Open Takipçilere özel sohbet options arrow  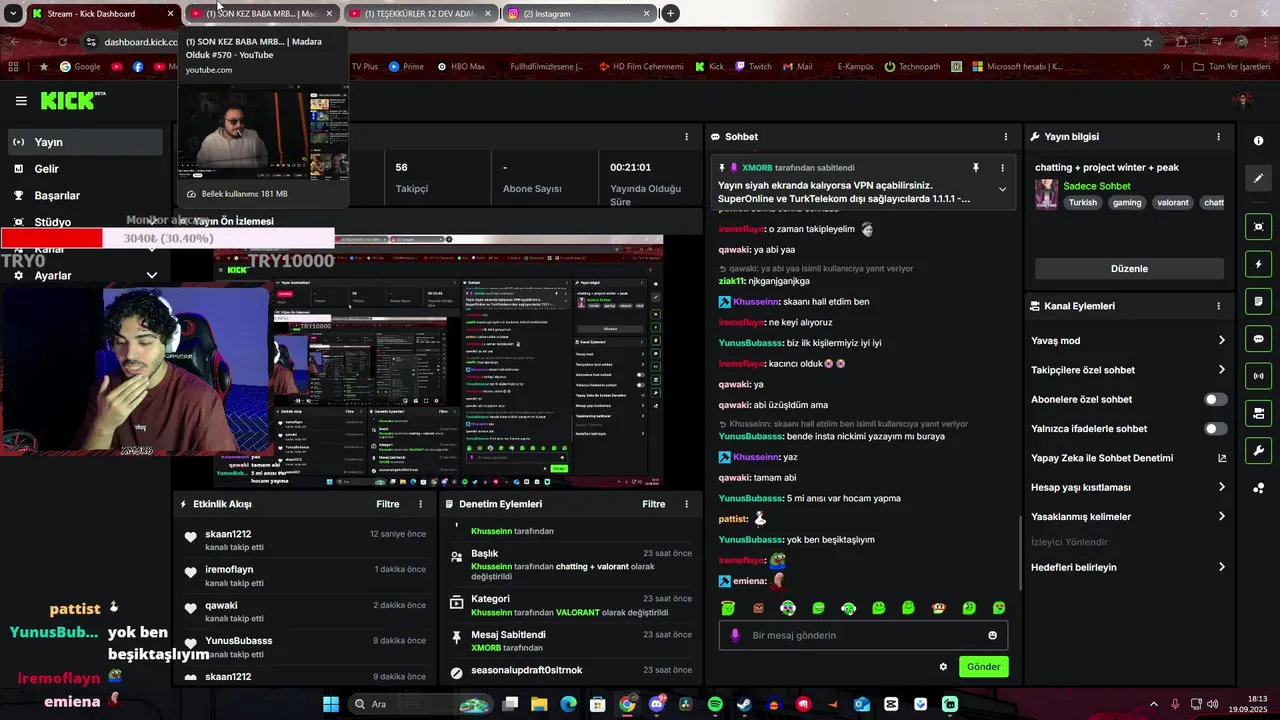[x=1221, y=370]
